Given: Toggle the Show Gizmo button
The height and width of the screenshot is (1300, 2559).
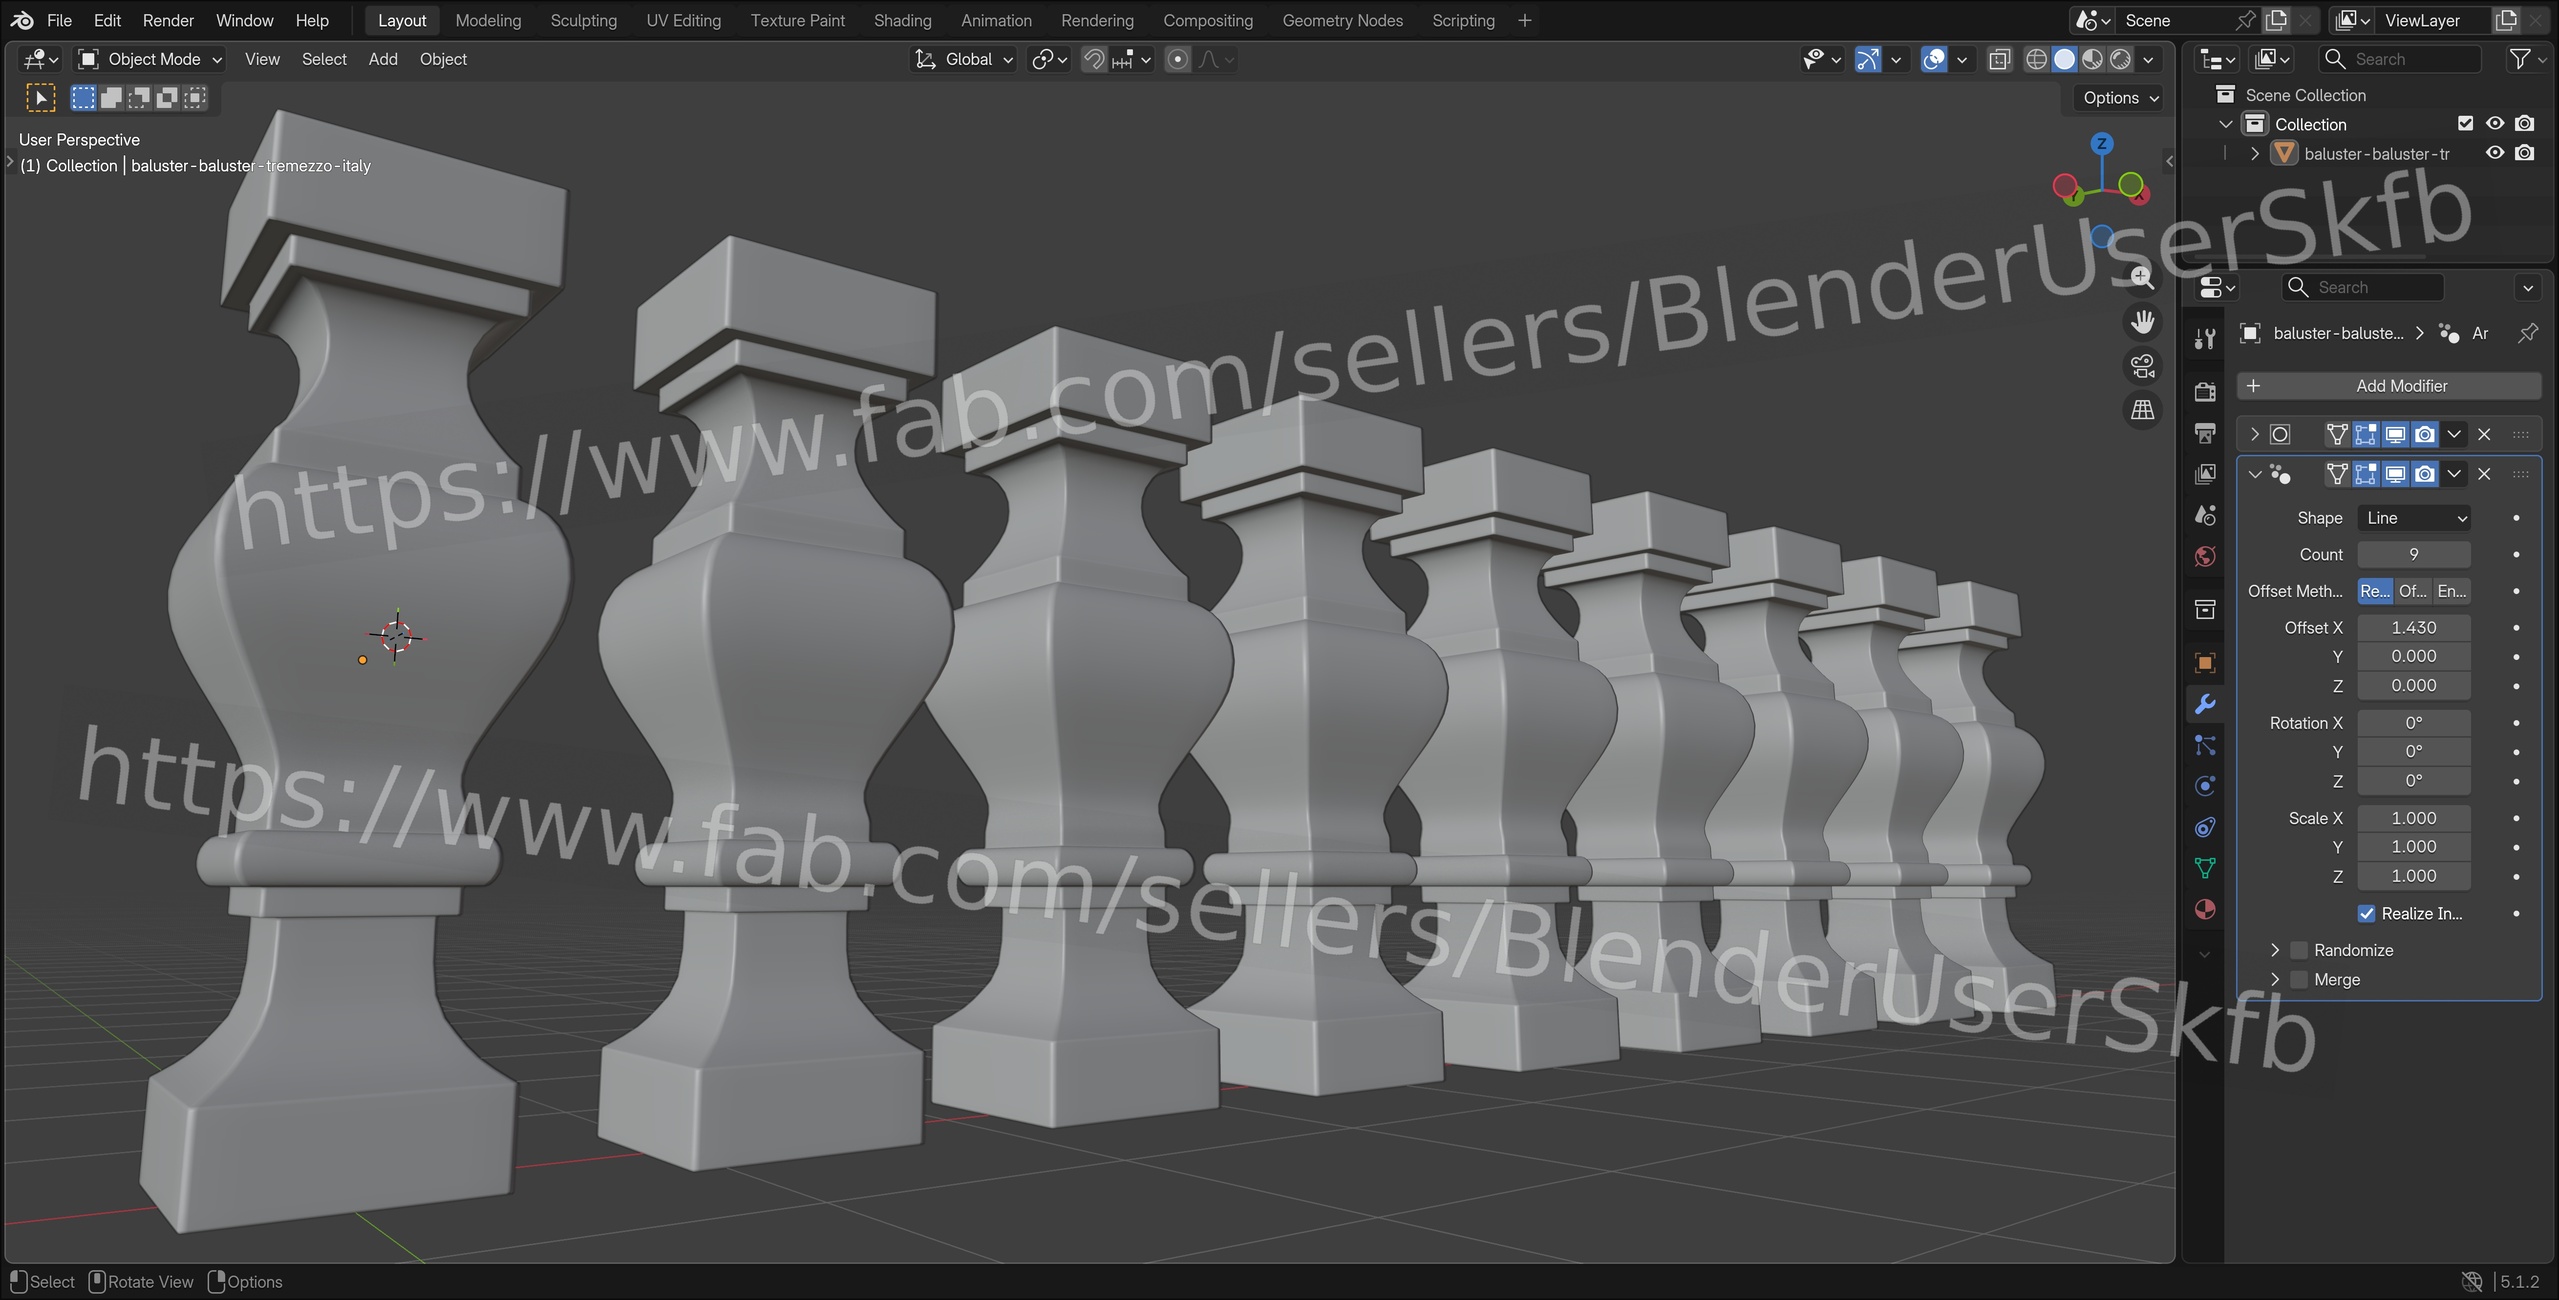Looking at the screenshot, I should coord(1867,60).
